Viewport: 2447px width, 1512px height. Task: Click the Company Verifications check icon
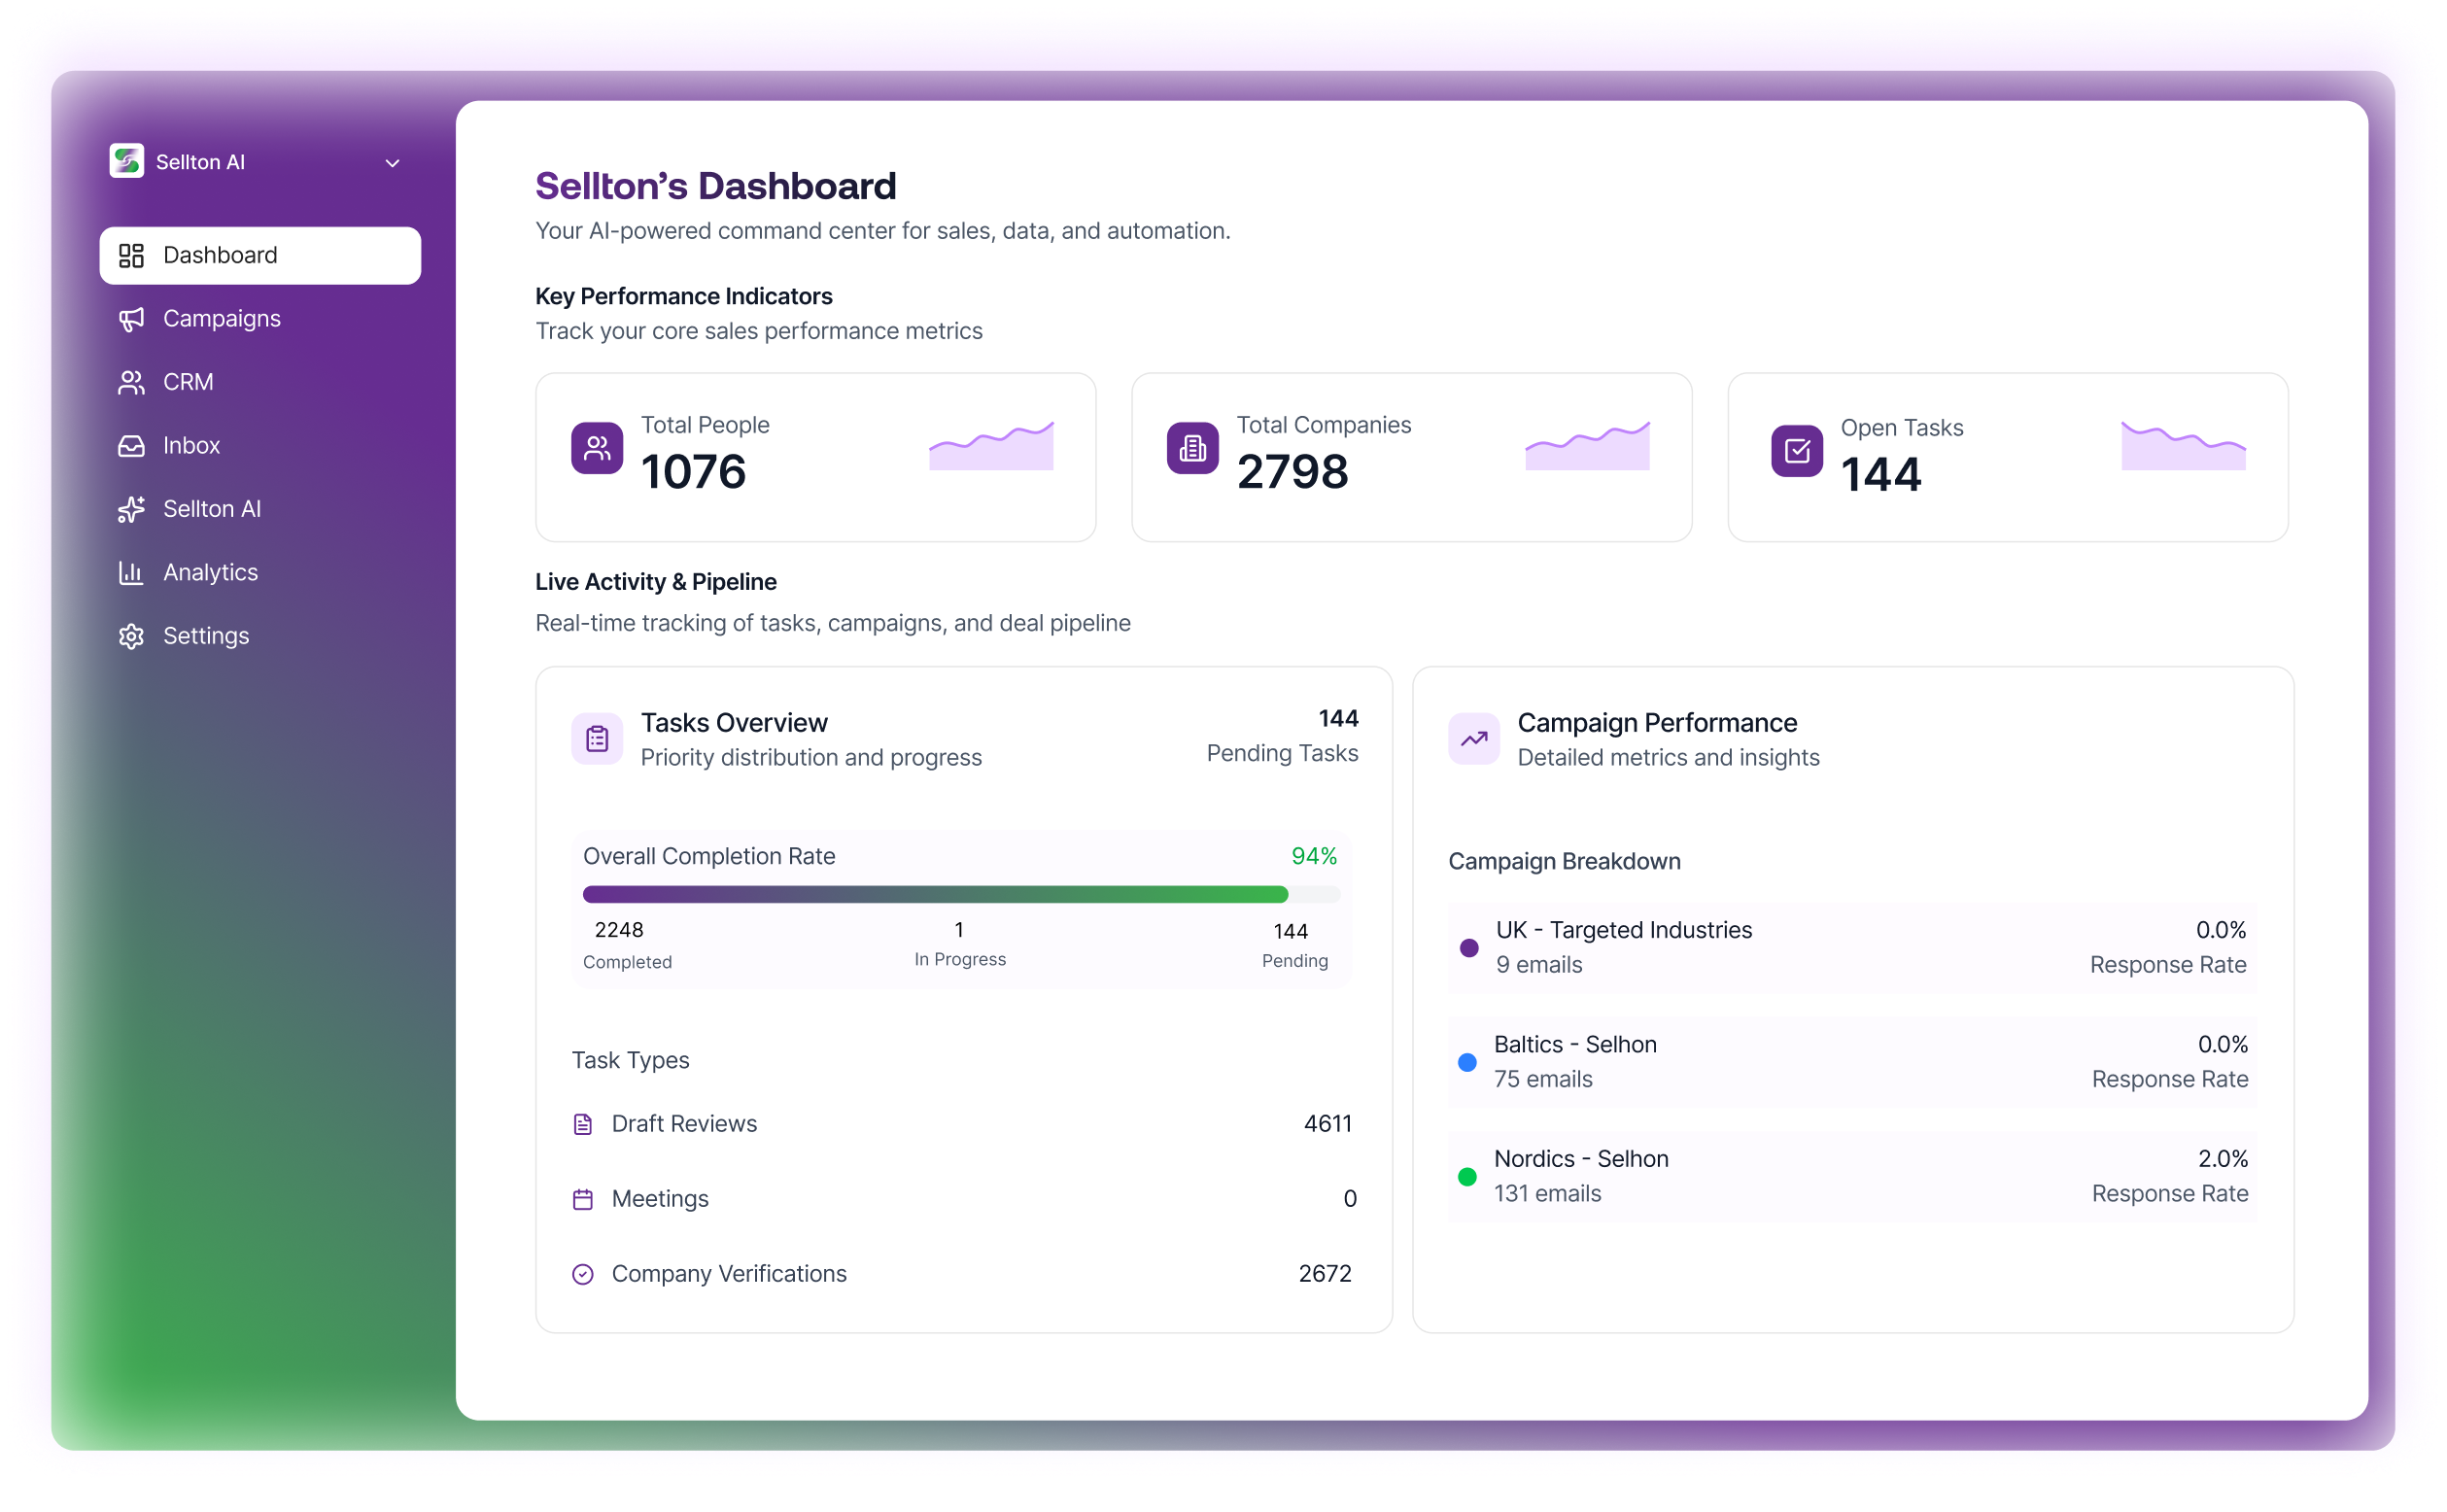coord(581,1274)
